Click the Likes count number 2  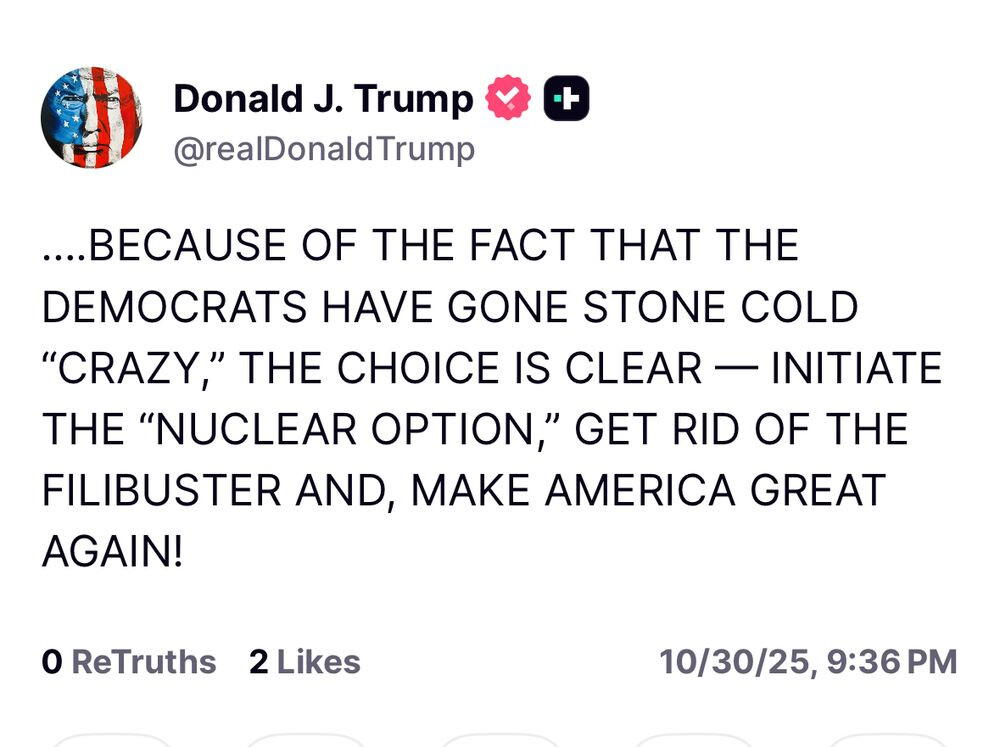pos(259,662)
